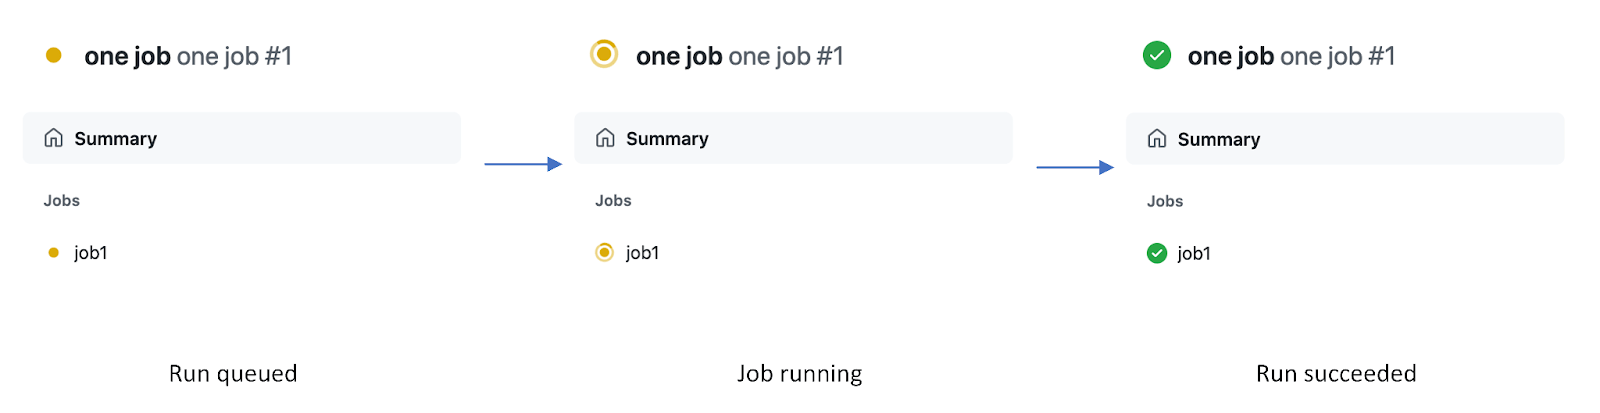Click the arrow between running and succeeded panels
The image size is (1600, 413).
pos(1075,167)
